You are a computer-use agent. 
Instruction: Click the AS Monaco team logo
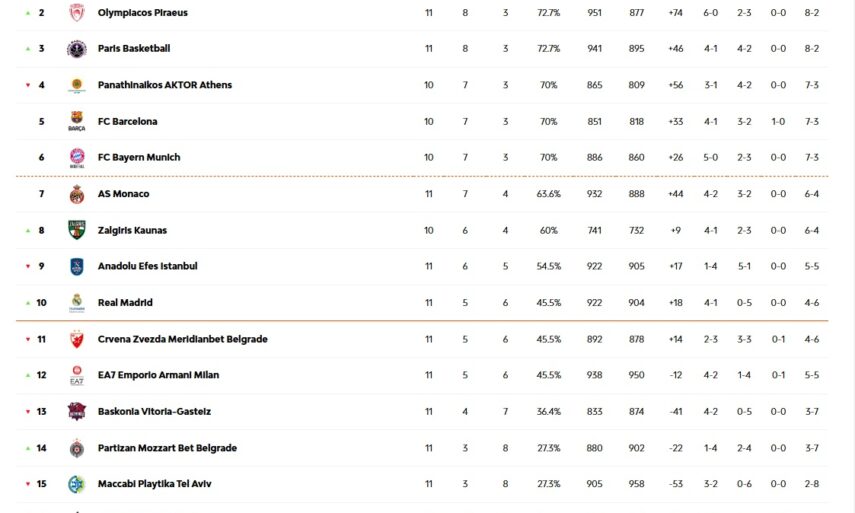coord(77,194)
